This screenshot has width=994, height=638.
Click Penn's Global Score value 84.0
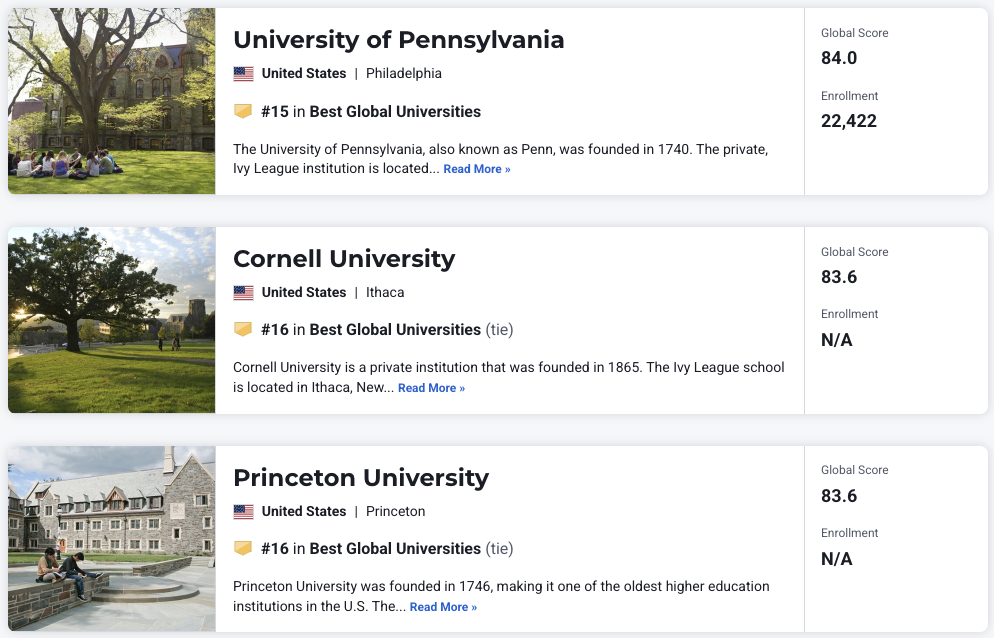point(839,58)
